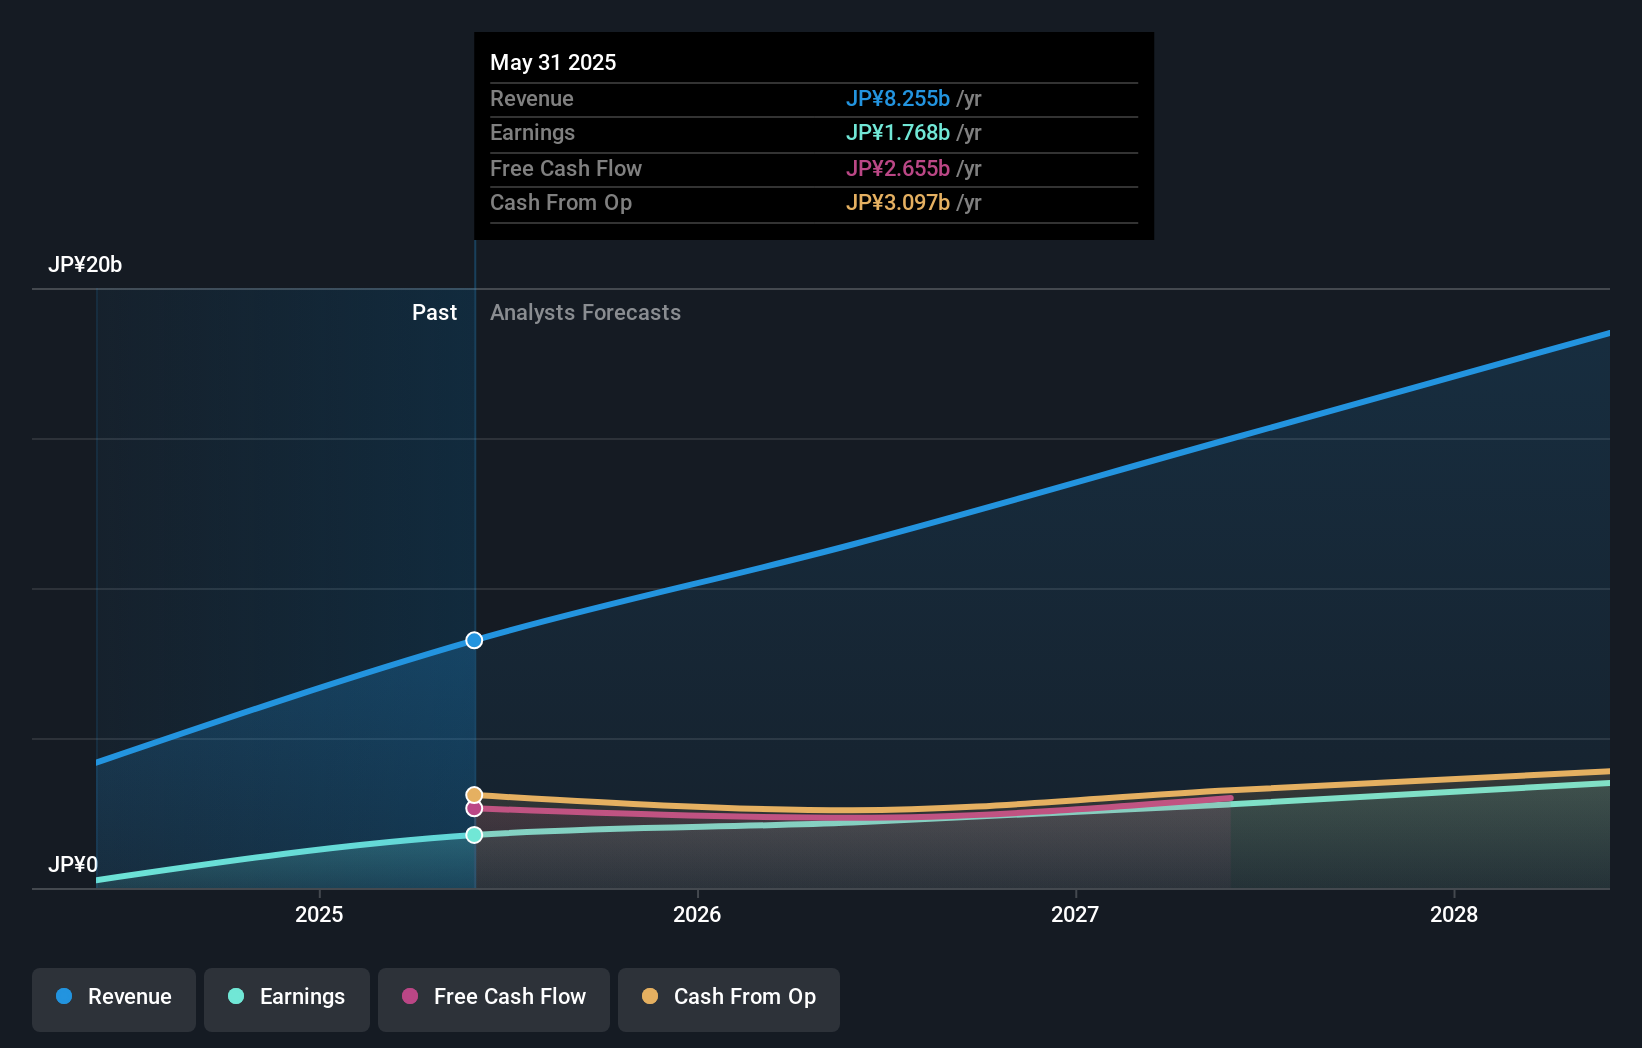Click the 2026 x-axis label
Image resolution: width=1642 pixels, height=1048 pixels.
697,914
